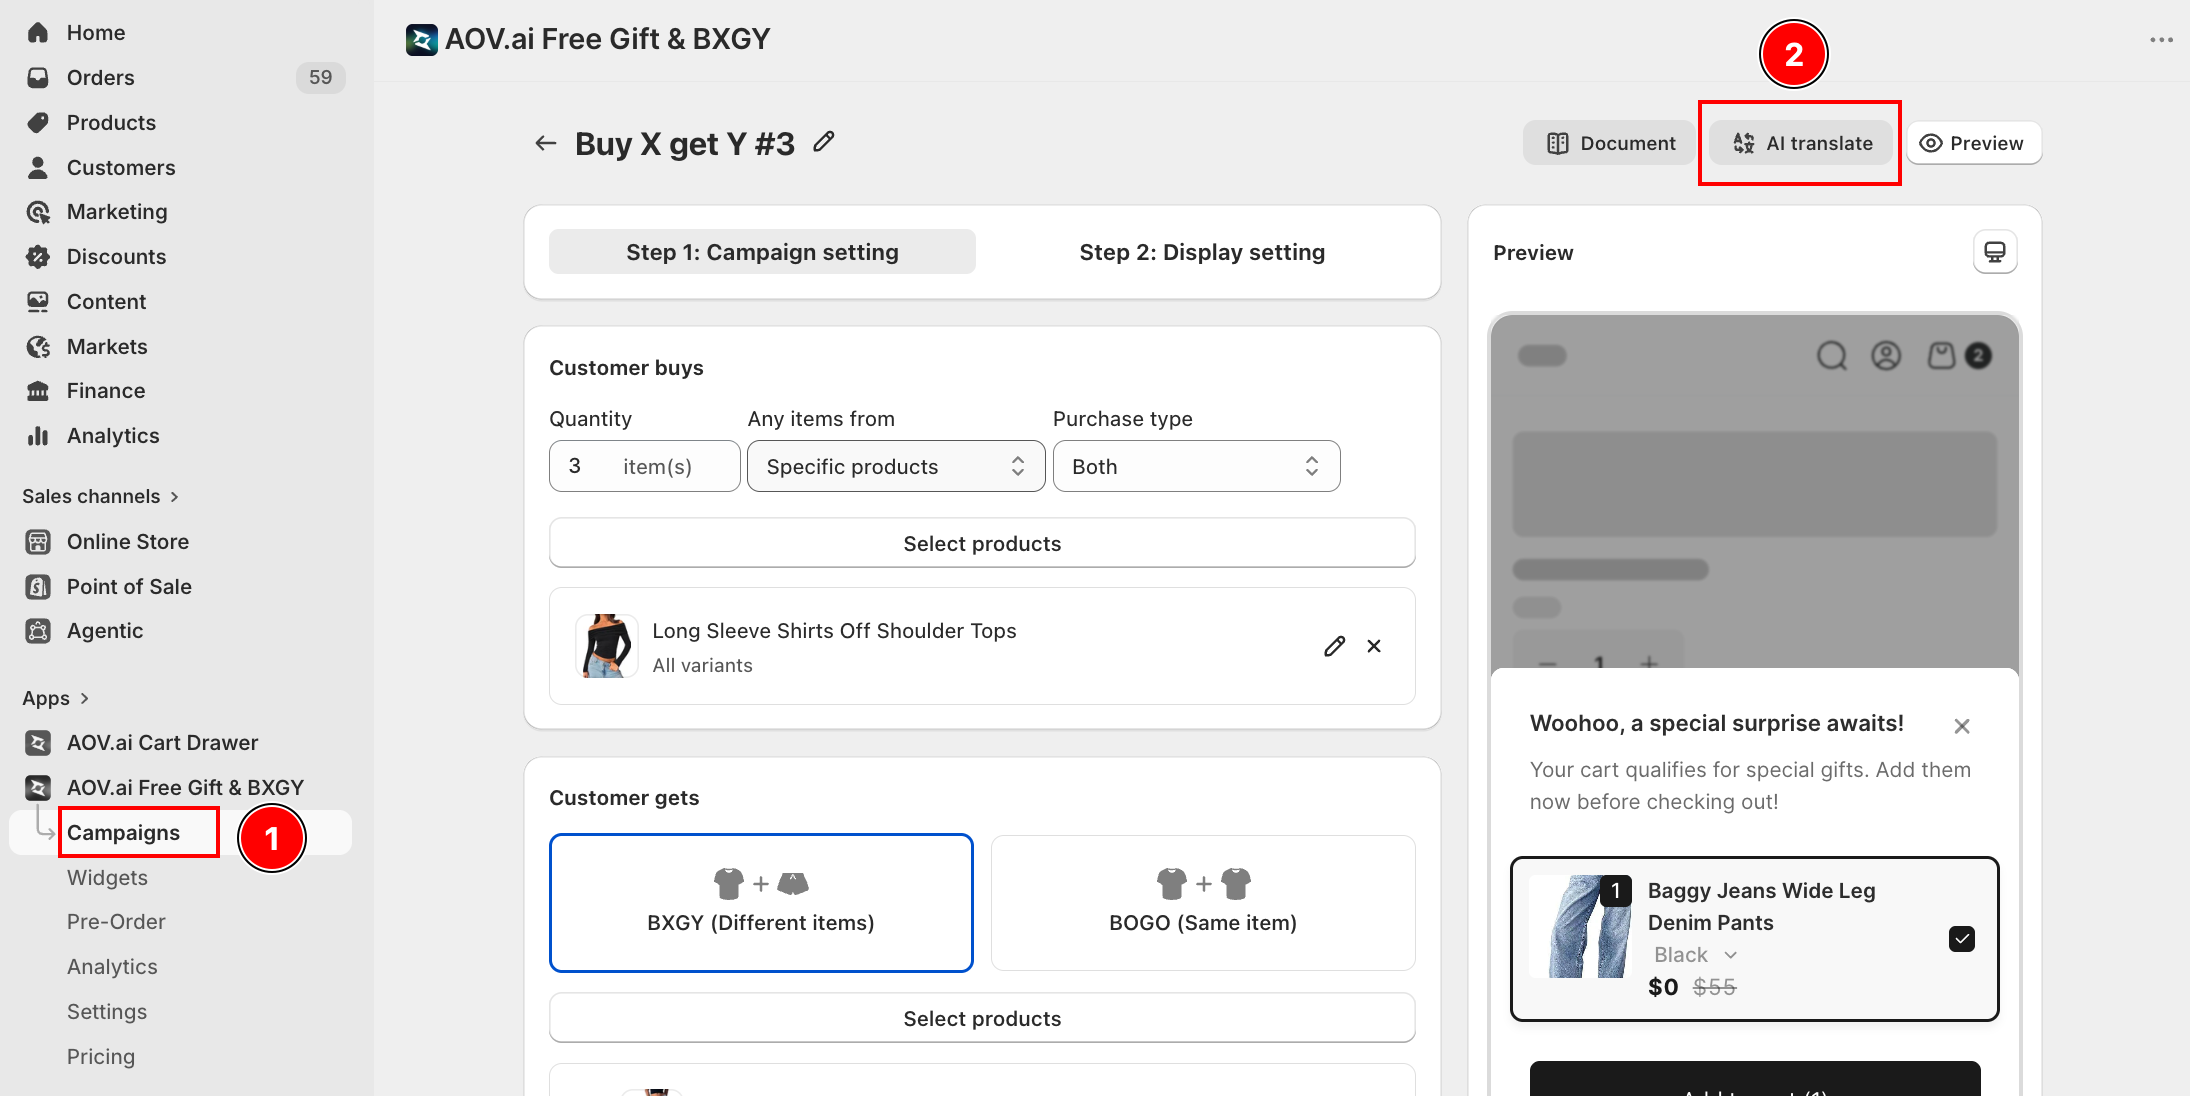The image size is (2190, 1096).
Task: Open the Orders page link
Action: [x=100, y=77]
